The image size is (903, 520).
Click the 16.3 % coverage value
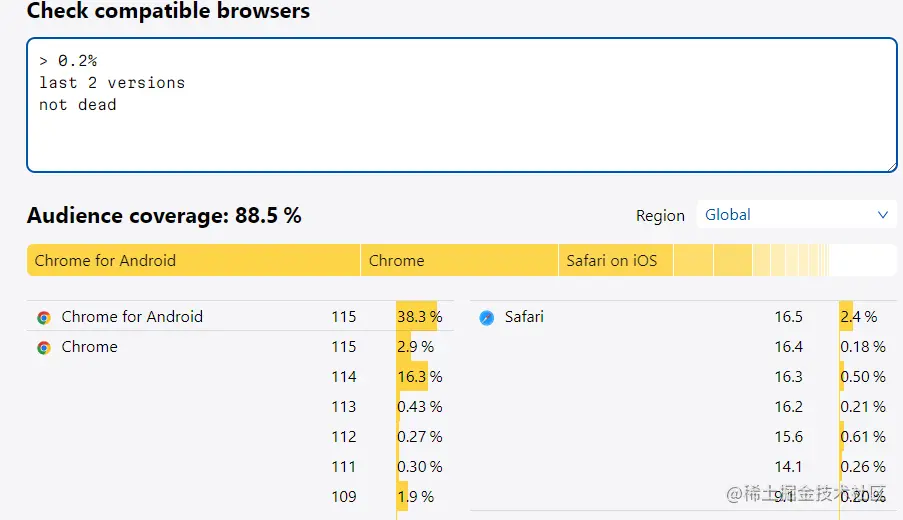[x=420, y=377]
